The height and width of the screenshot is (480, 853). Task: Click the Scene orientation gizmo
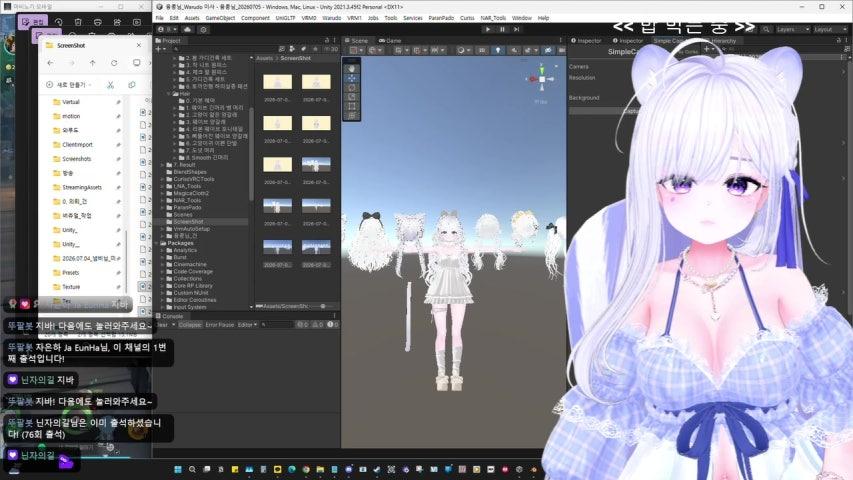coord(542,79)
